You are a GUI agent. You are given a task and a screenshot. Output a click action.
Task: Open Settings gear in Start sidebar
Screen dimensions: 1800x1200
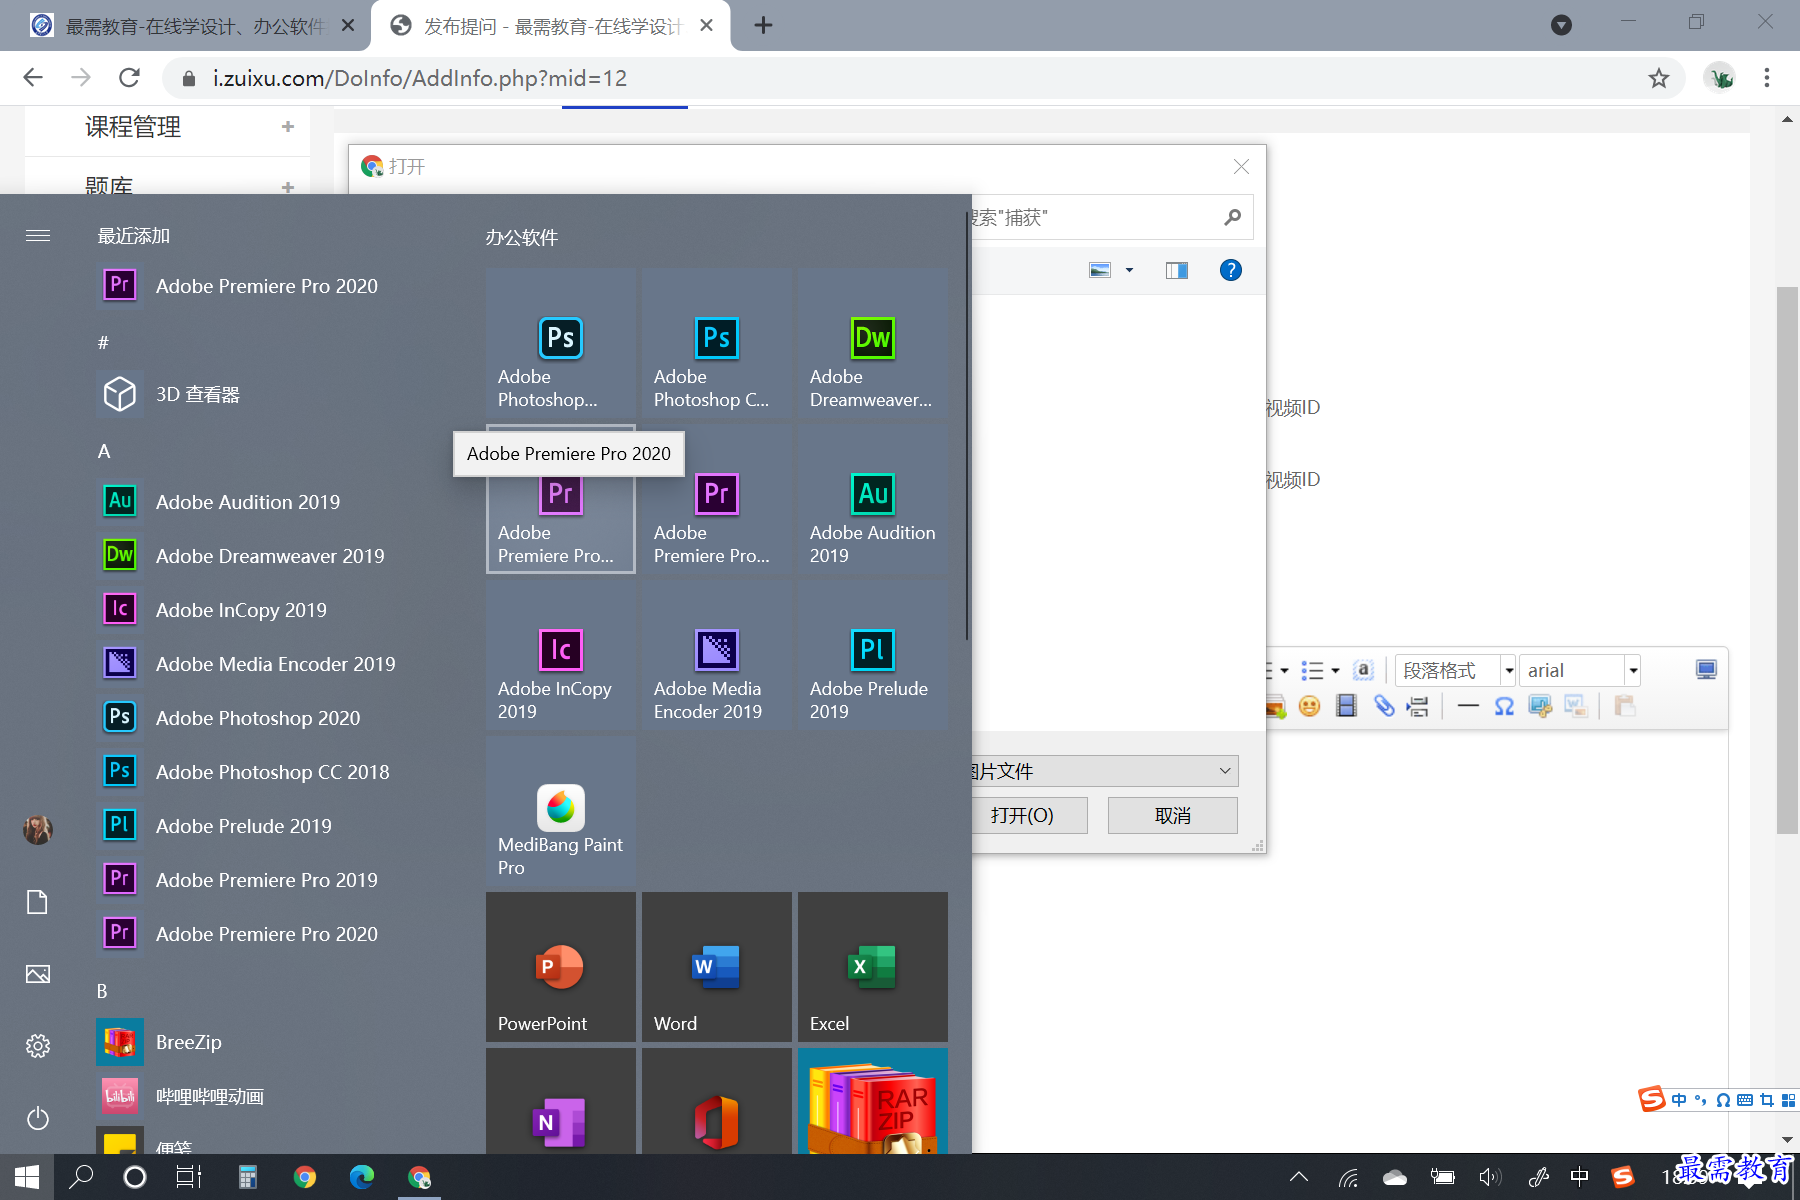pyautogui.click(x=38, y=1046)
